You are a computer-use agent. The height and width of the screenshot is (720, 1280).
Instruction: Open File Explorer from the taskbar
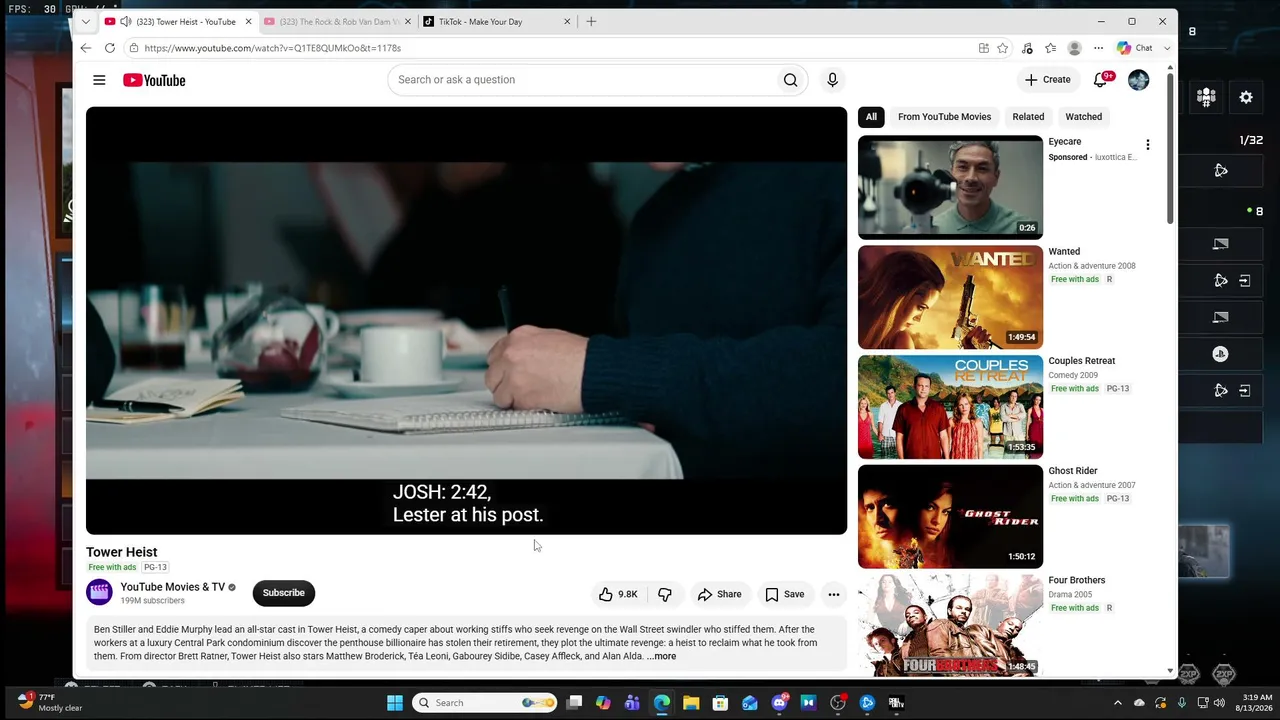[x=691, y=703]
